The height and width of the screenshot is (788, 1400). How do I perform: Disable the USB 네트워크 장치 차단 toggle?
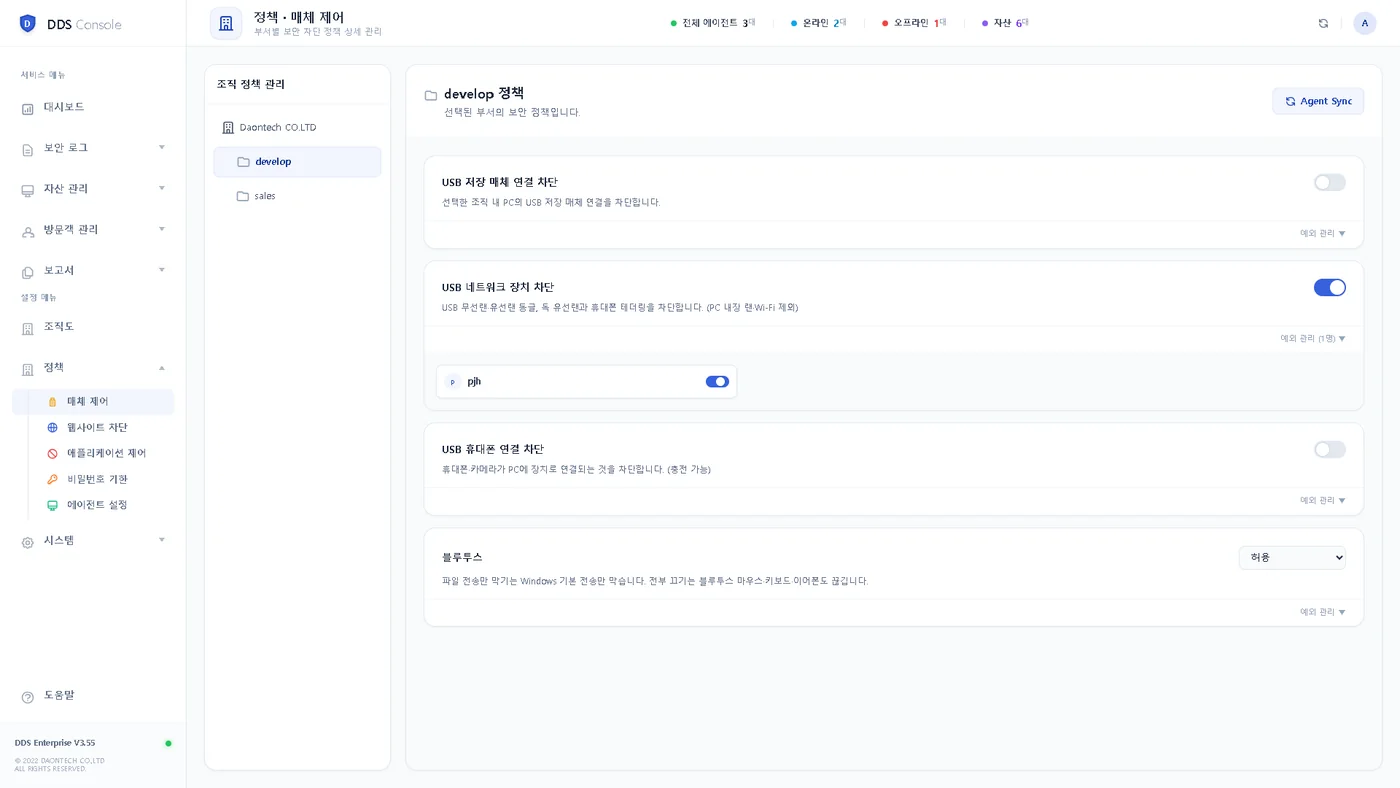point(1330,287)
